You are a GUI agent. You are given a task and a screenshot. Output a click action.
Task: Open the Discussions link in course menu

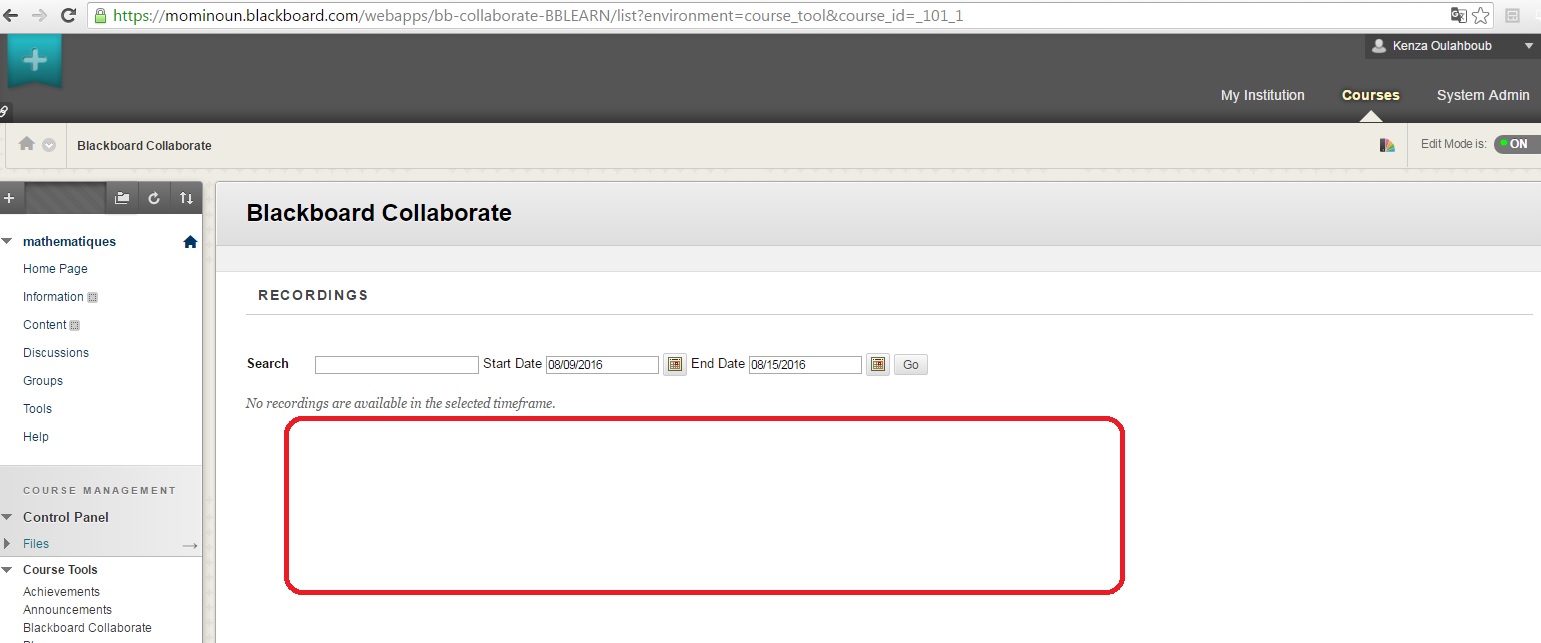(x=56, y=353)
